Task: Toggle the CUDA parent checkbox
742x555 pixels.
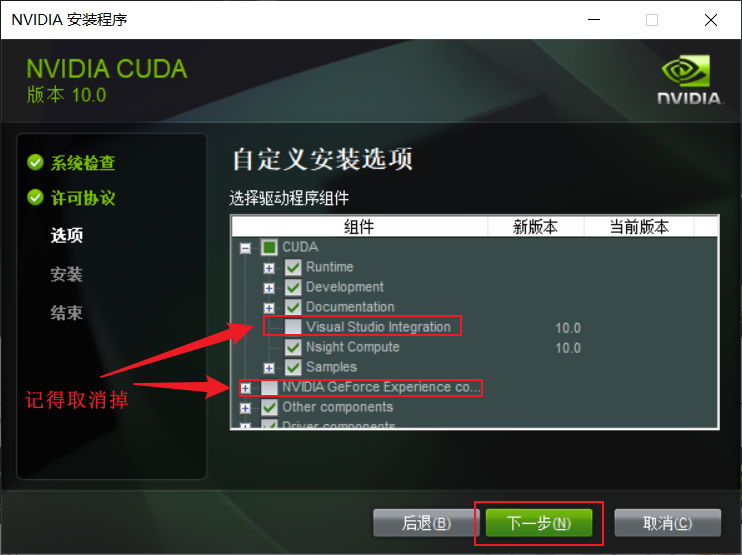Action: click(269, 247)
